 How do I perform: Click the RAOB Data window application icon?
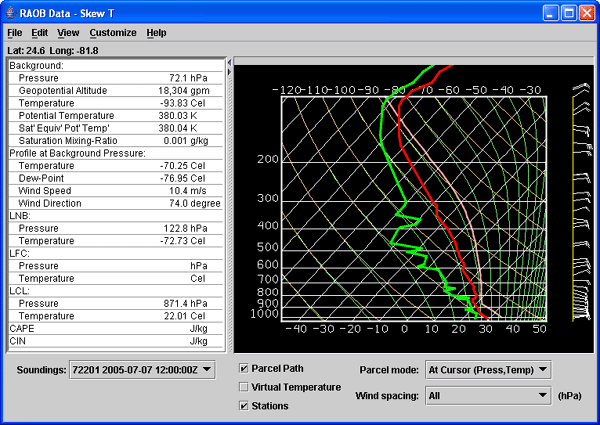[12, 12]
